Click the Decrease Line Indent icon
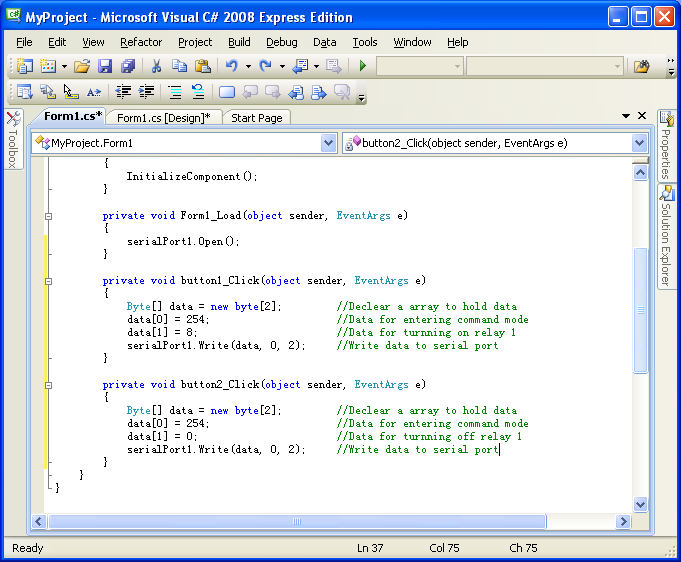 point(123,92)
